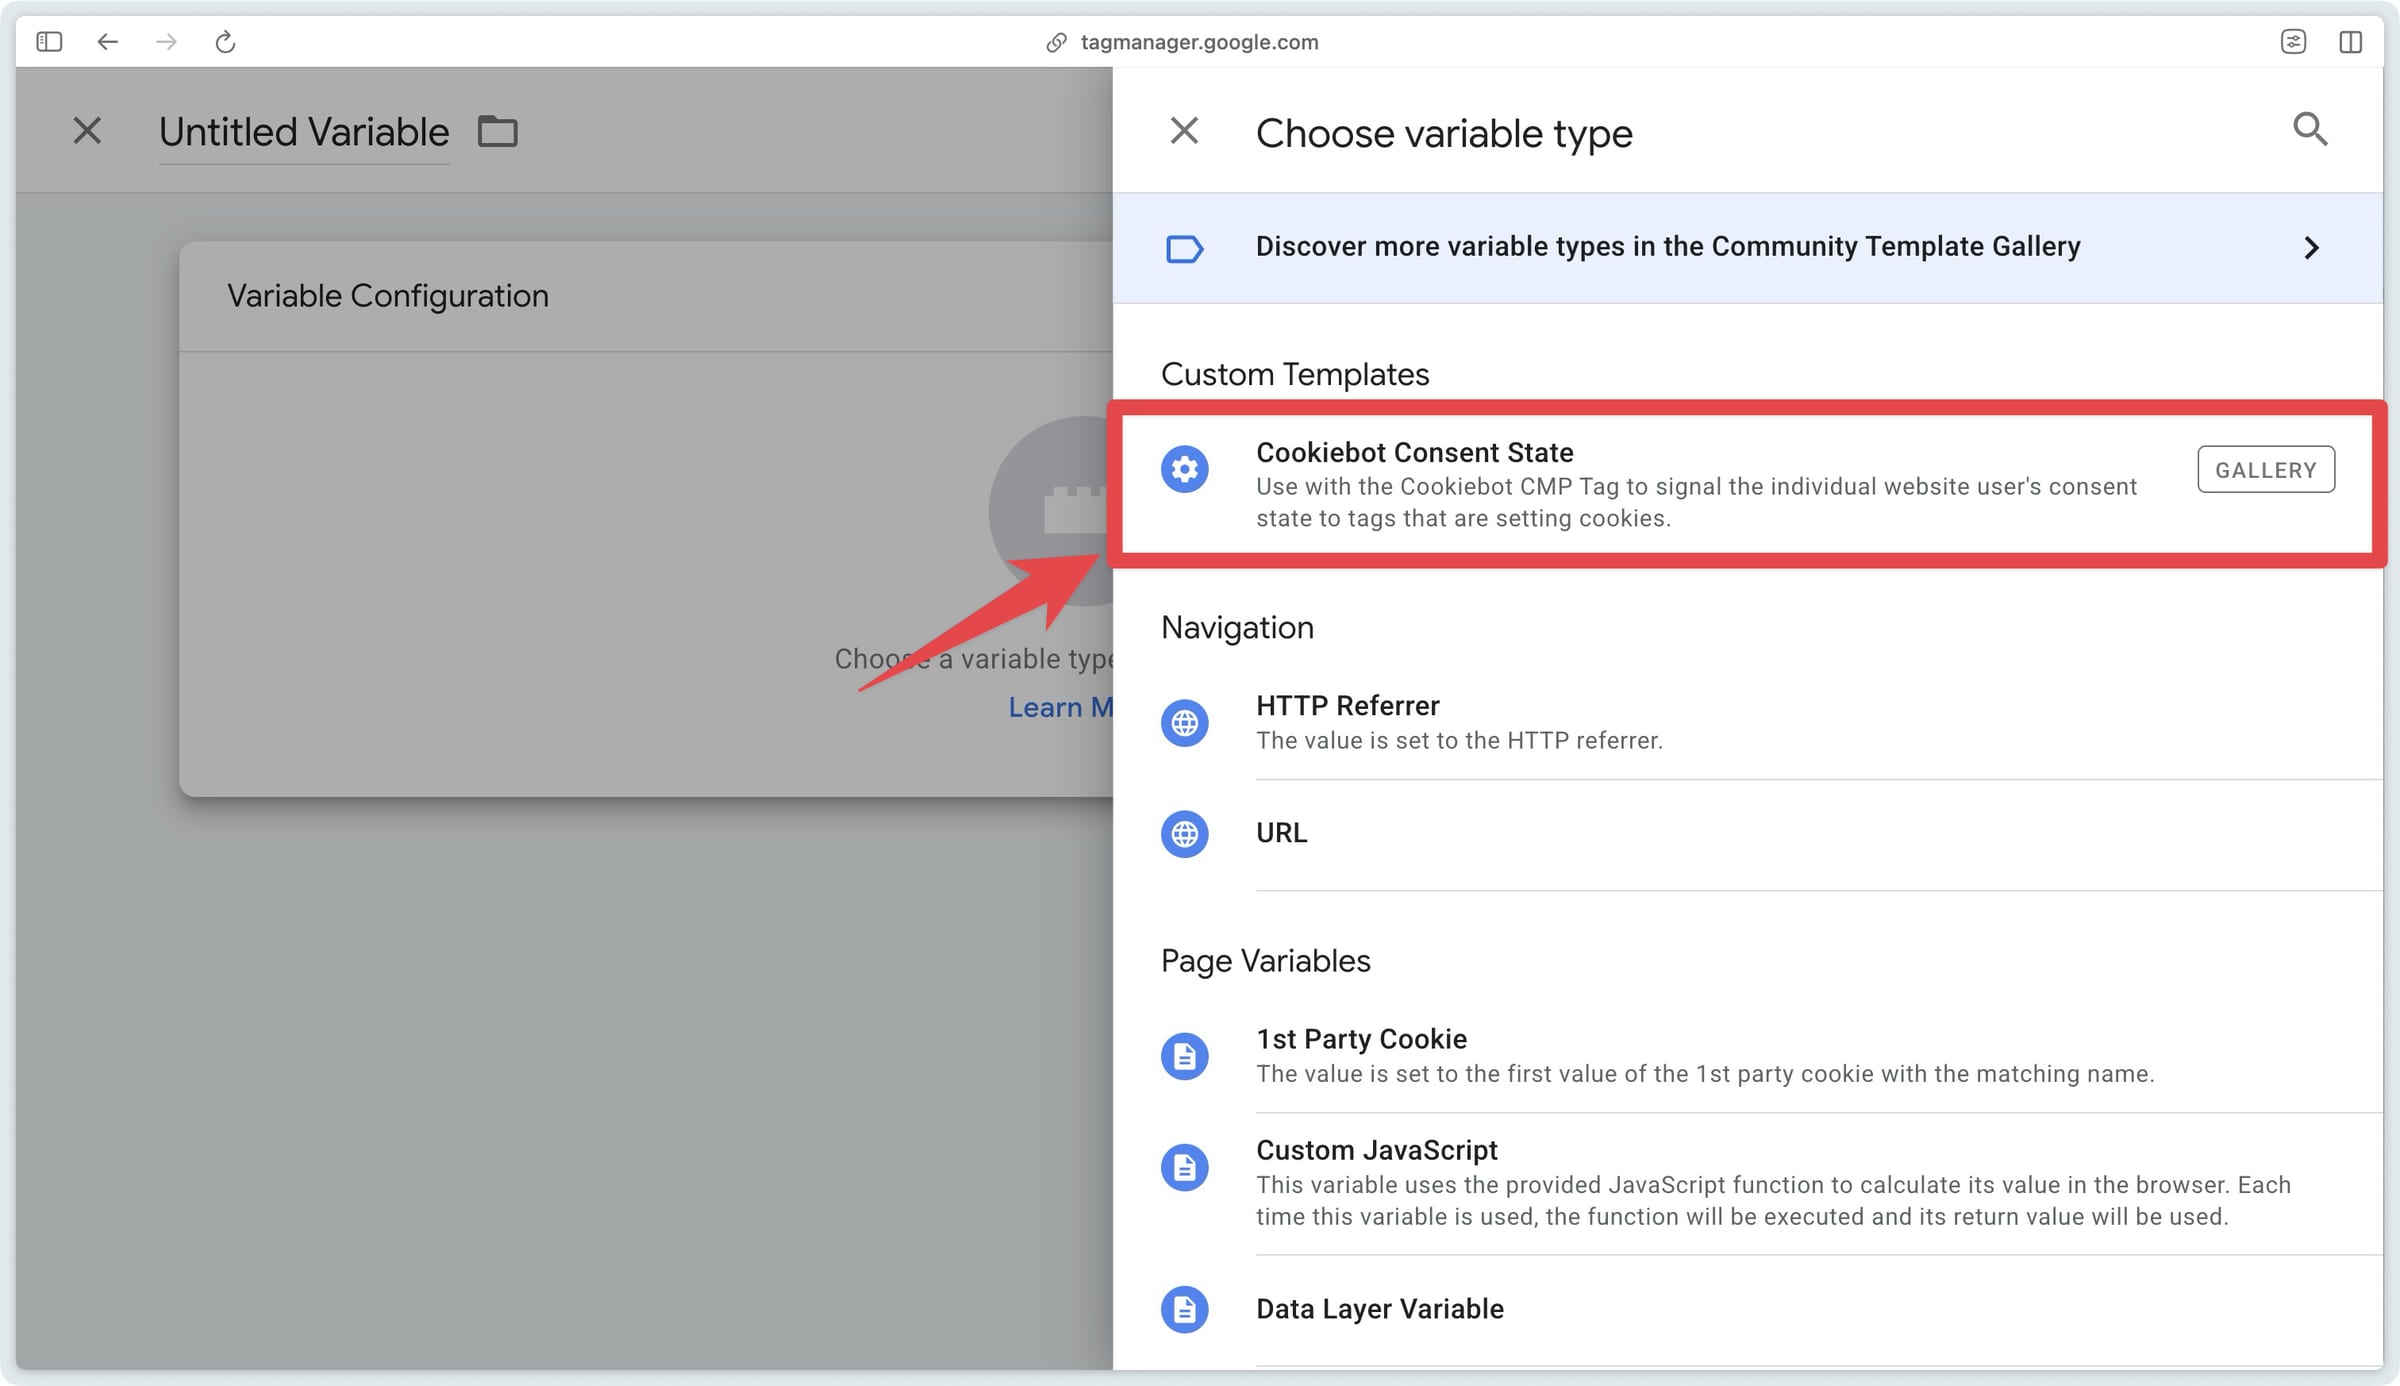Expand the Community Template Gallery chevron
Viewport: 2400px width, 1386px height.
coord(2311,248)
